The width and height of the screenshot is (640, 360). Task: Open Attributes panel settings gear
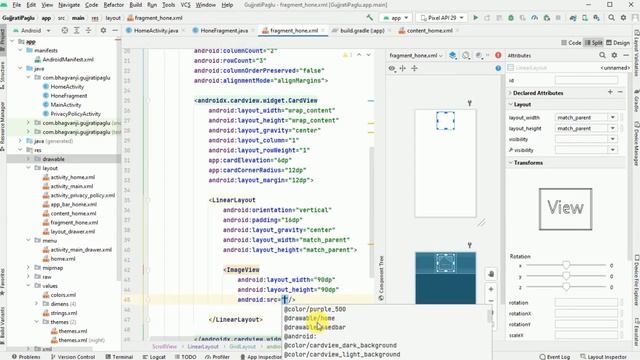(x=614, y=55)
